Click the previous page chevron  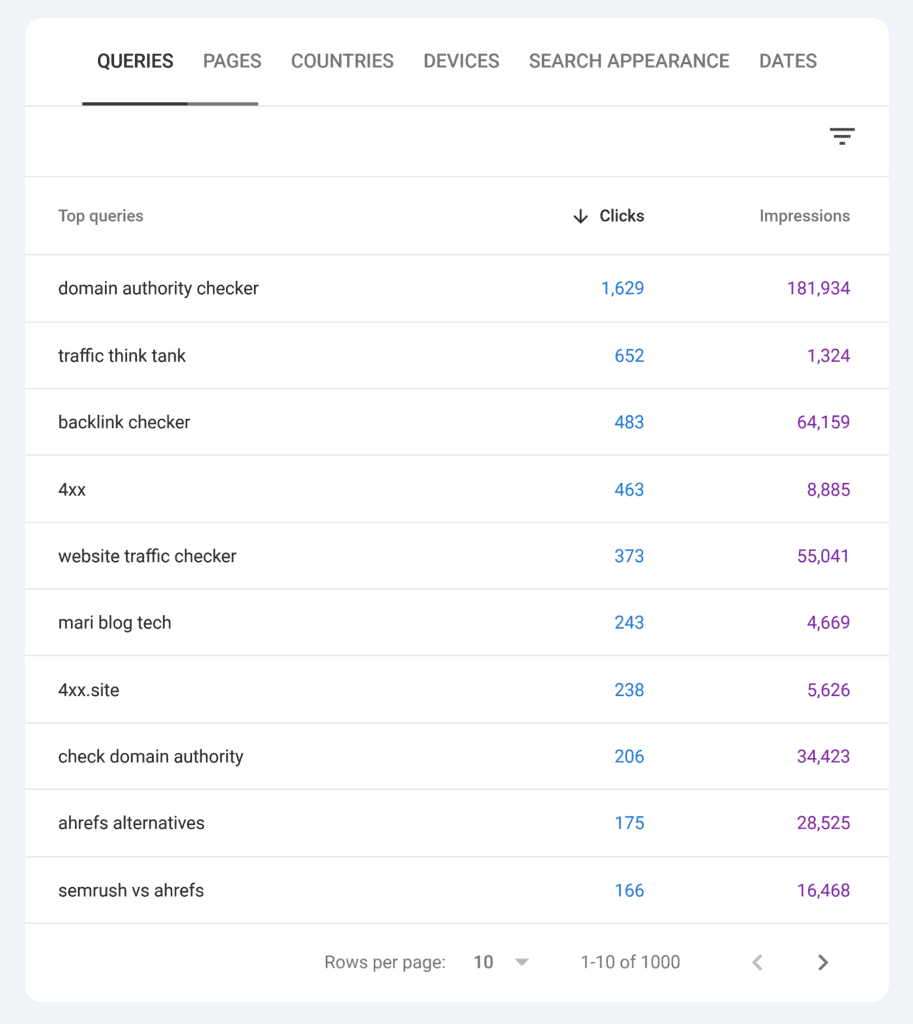757,962
